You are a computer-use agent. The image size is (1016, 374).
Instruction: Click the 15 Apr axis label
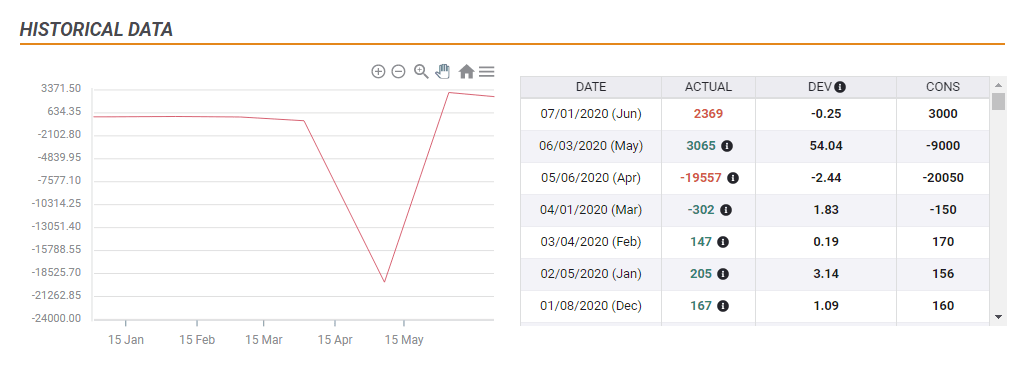point(334,340)
